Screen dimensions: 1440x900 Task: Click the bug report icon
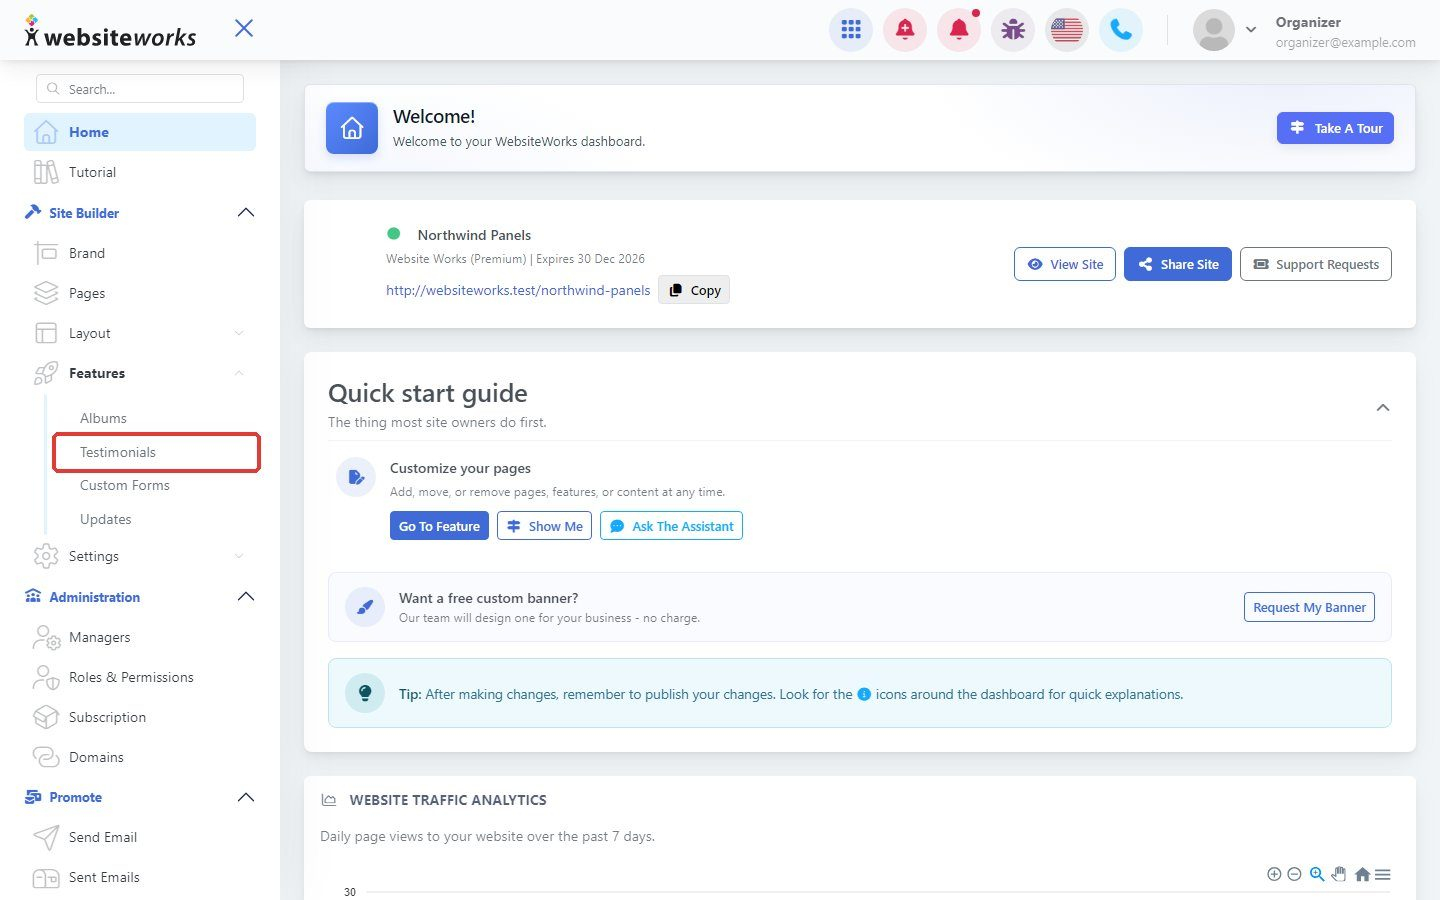point(1013,30)
